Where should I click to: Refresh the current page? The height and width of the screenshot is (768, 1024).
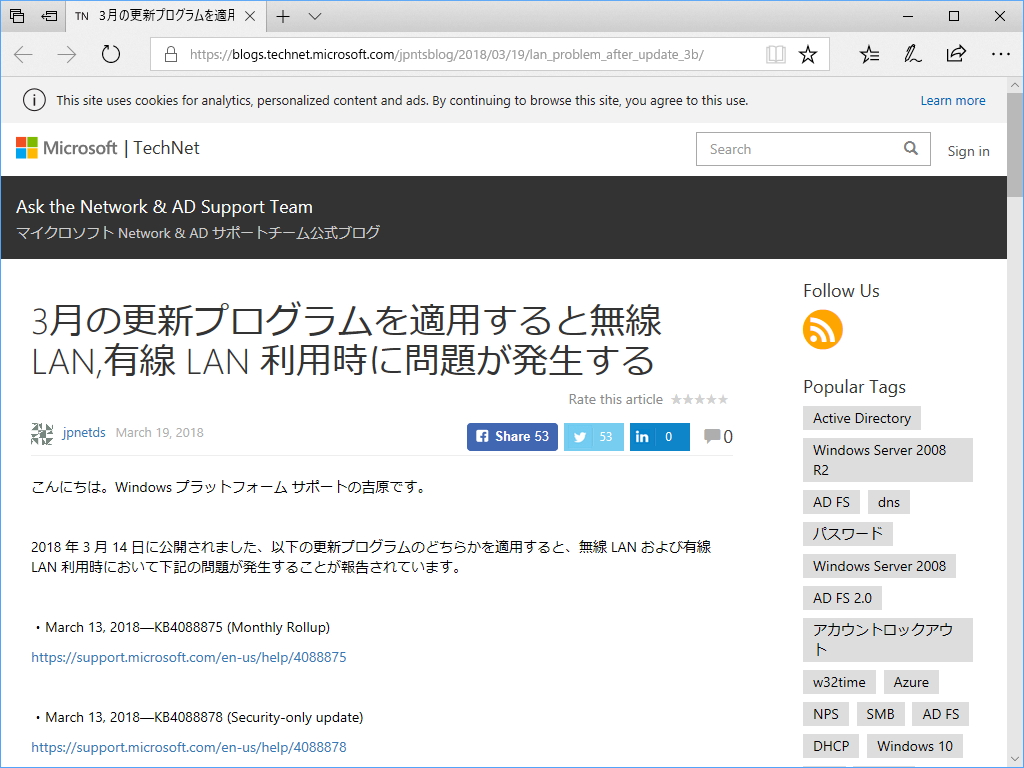click(110, 54)
